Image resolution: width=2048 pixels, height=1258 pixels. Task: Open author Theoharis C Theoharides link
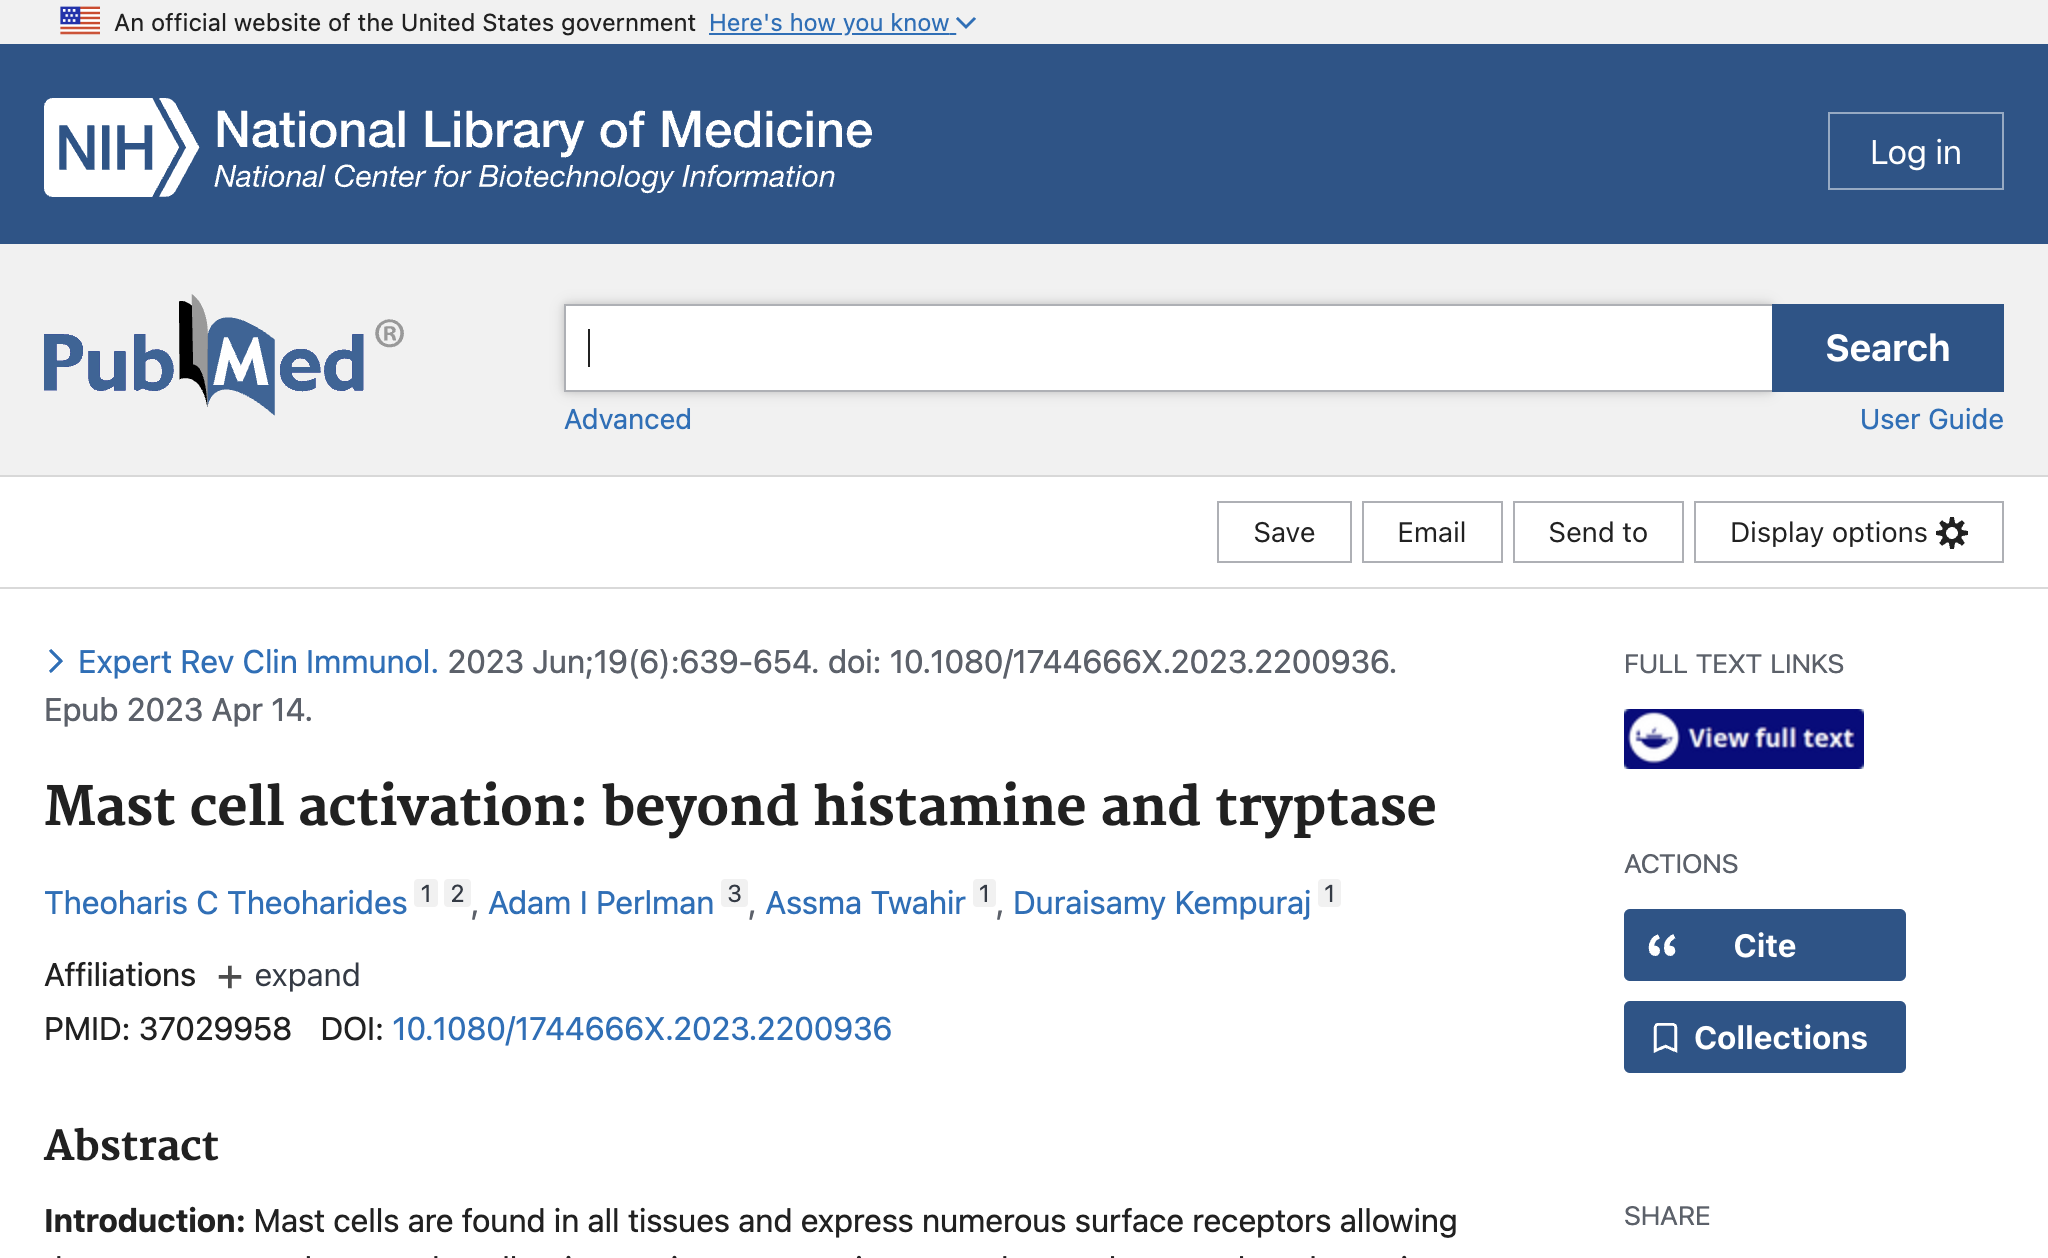(x=226, y=903)
